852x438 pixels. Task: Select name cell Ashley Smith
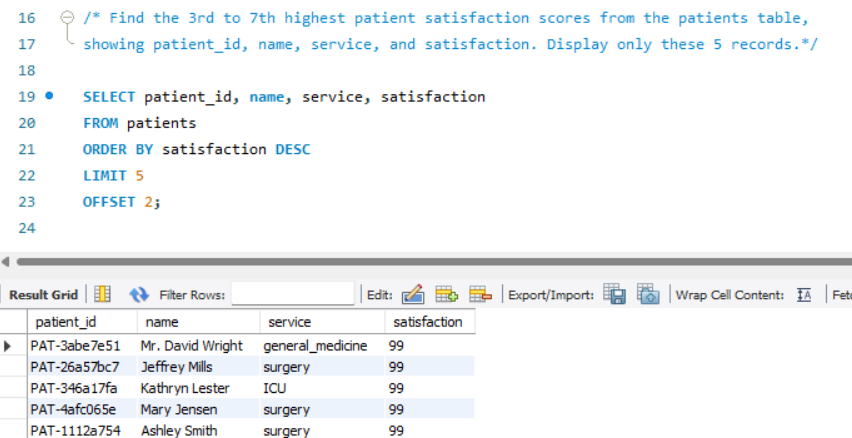[199, 430]
